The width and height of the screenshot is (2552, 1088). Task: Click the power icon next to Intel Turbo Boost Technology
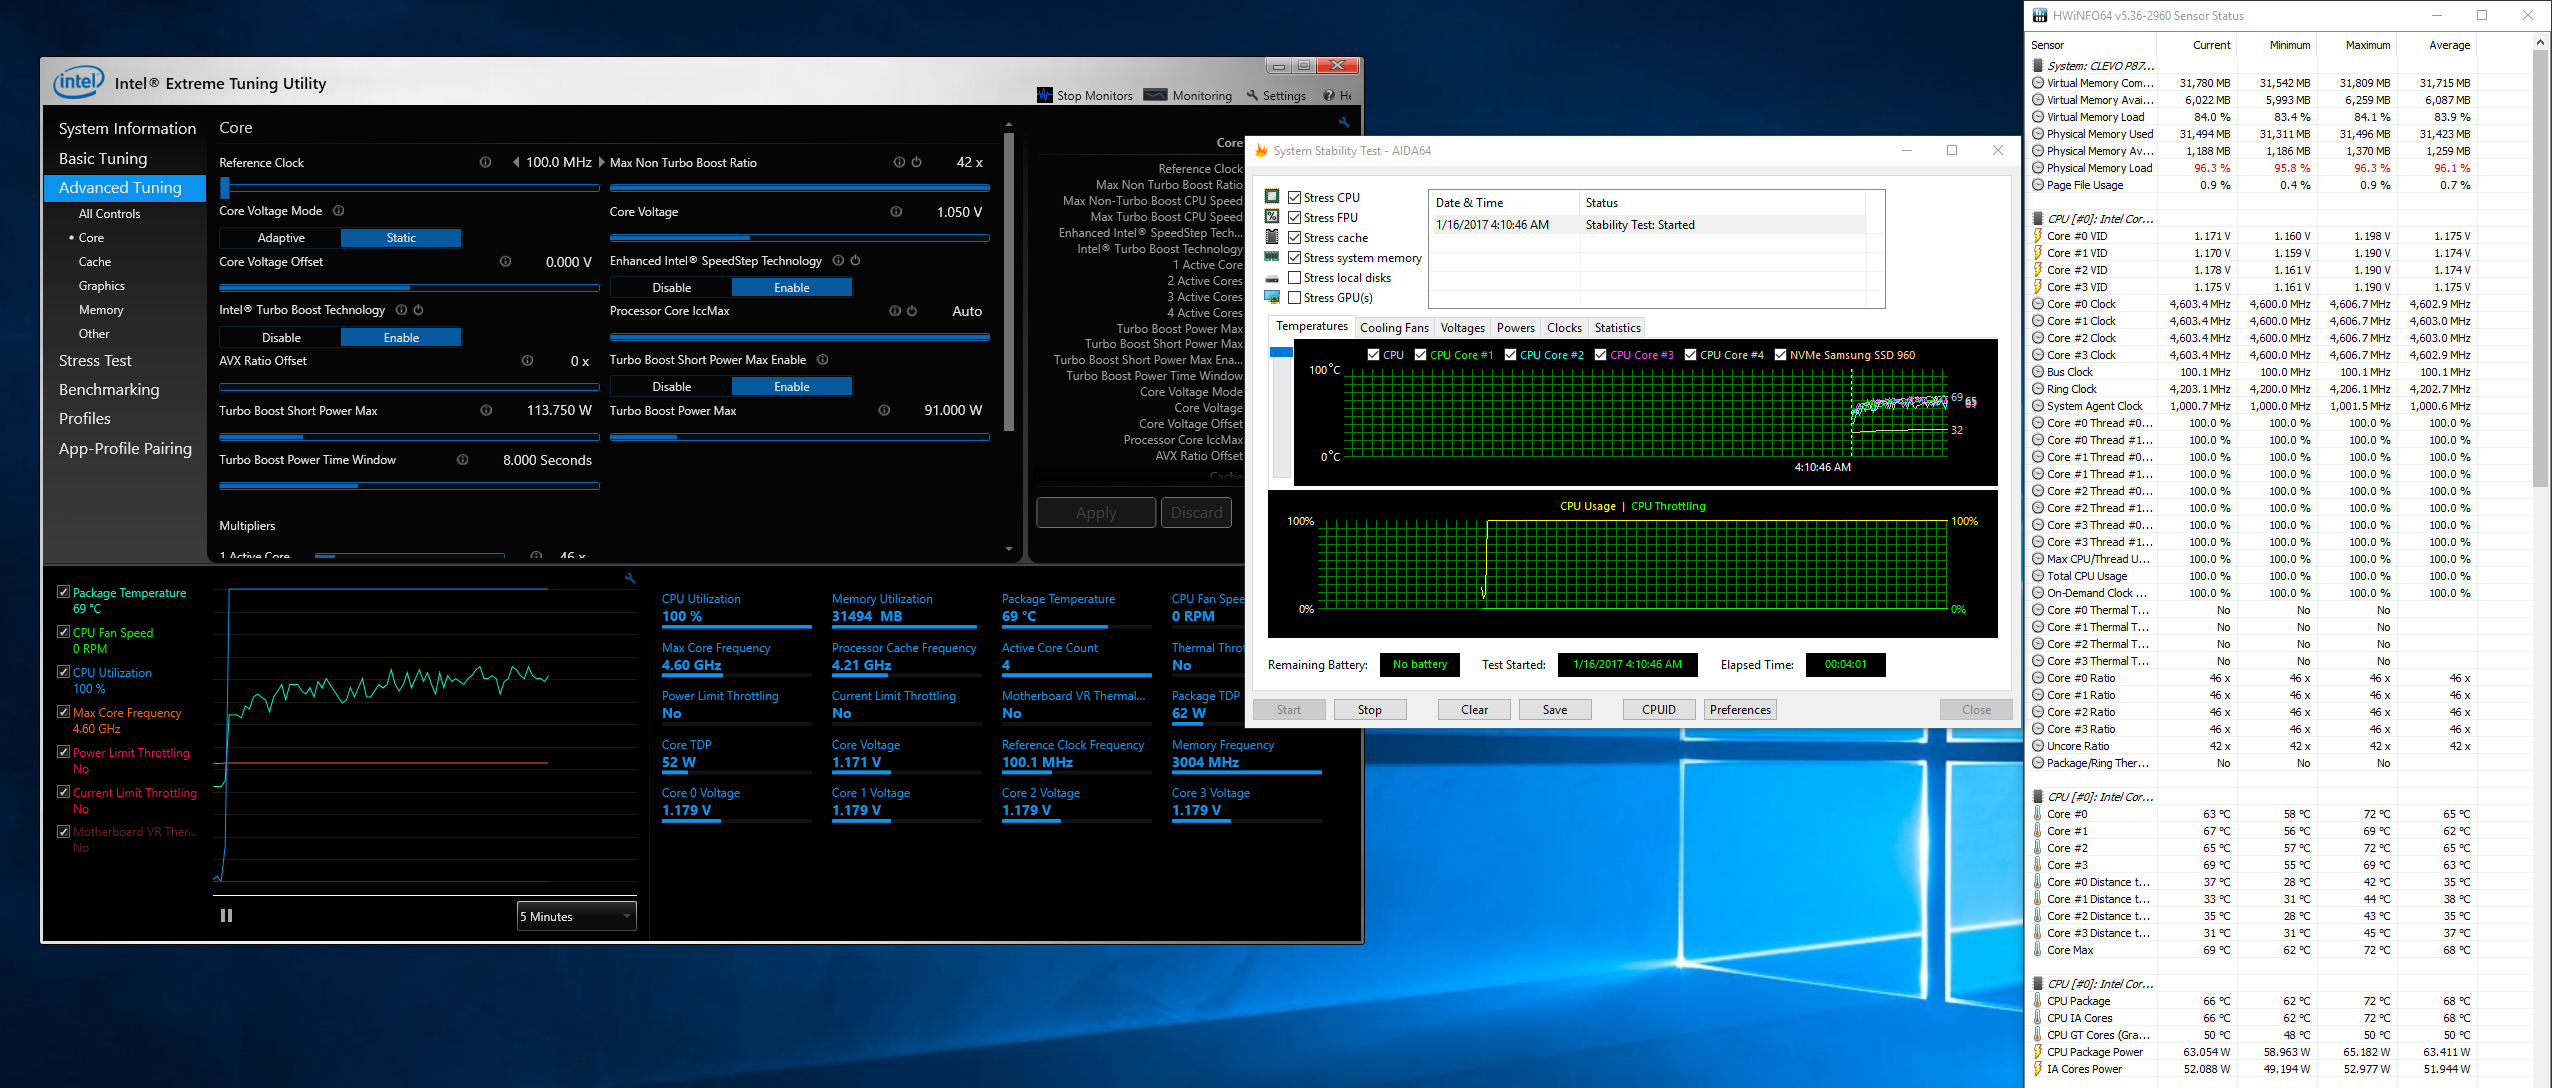point(418,310)
